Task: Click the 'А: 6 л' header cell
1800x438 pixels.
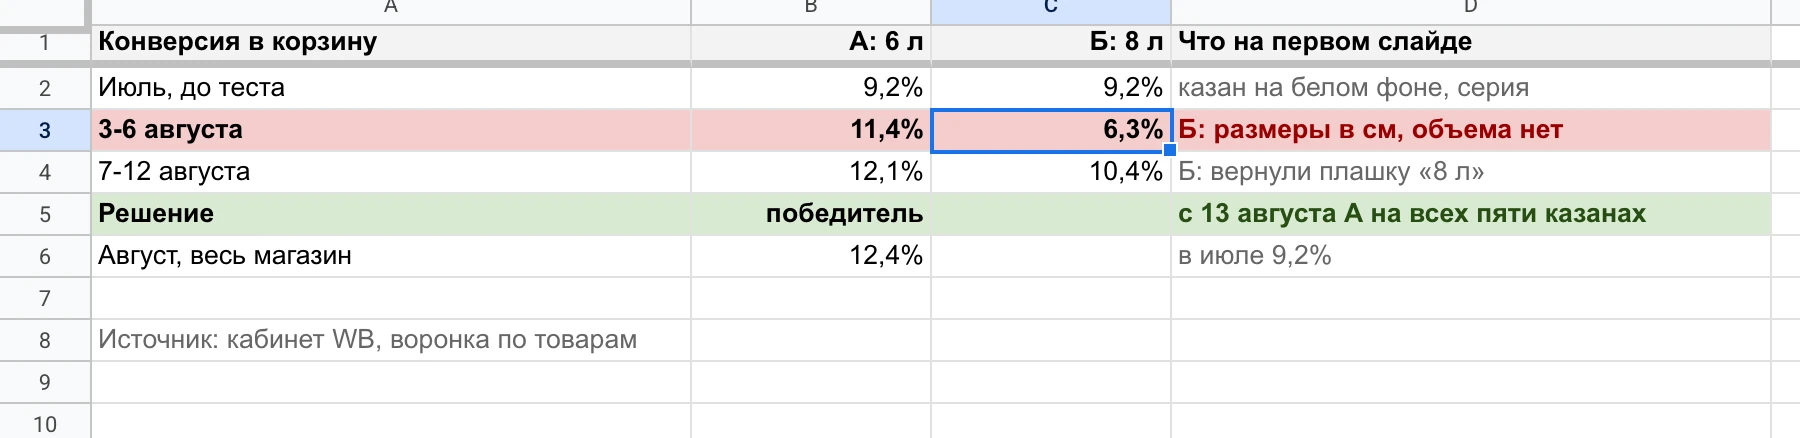Action: 811,42
